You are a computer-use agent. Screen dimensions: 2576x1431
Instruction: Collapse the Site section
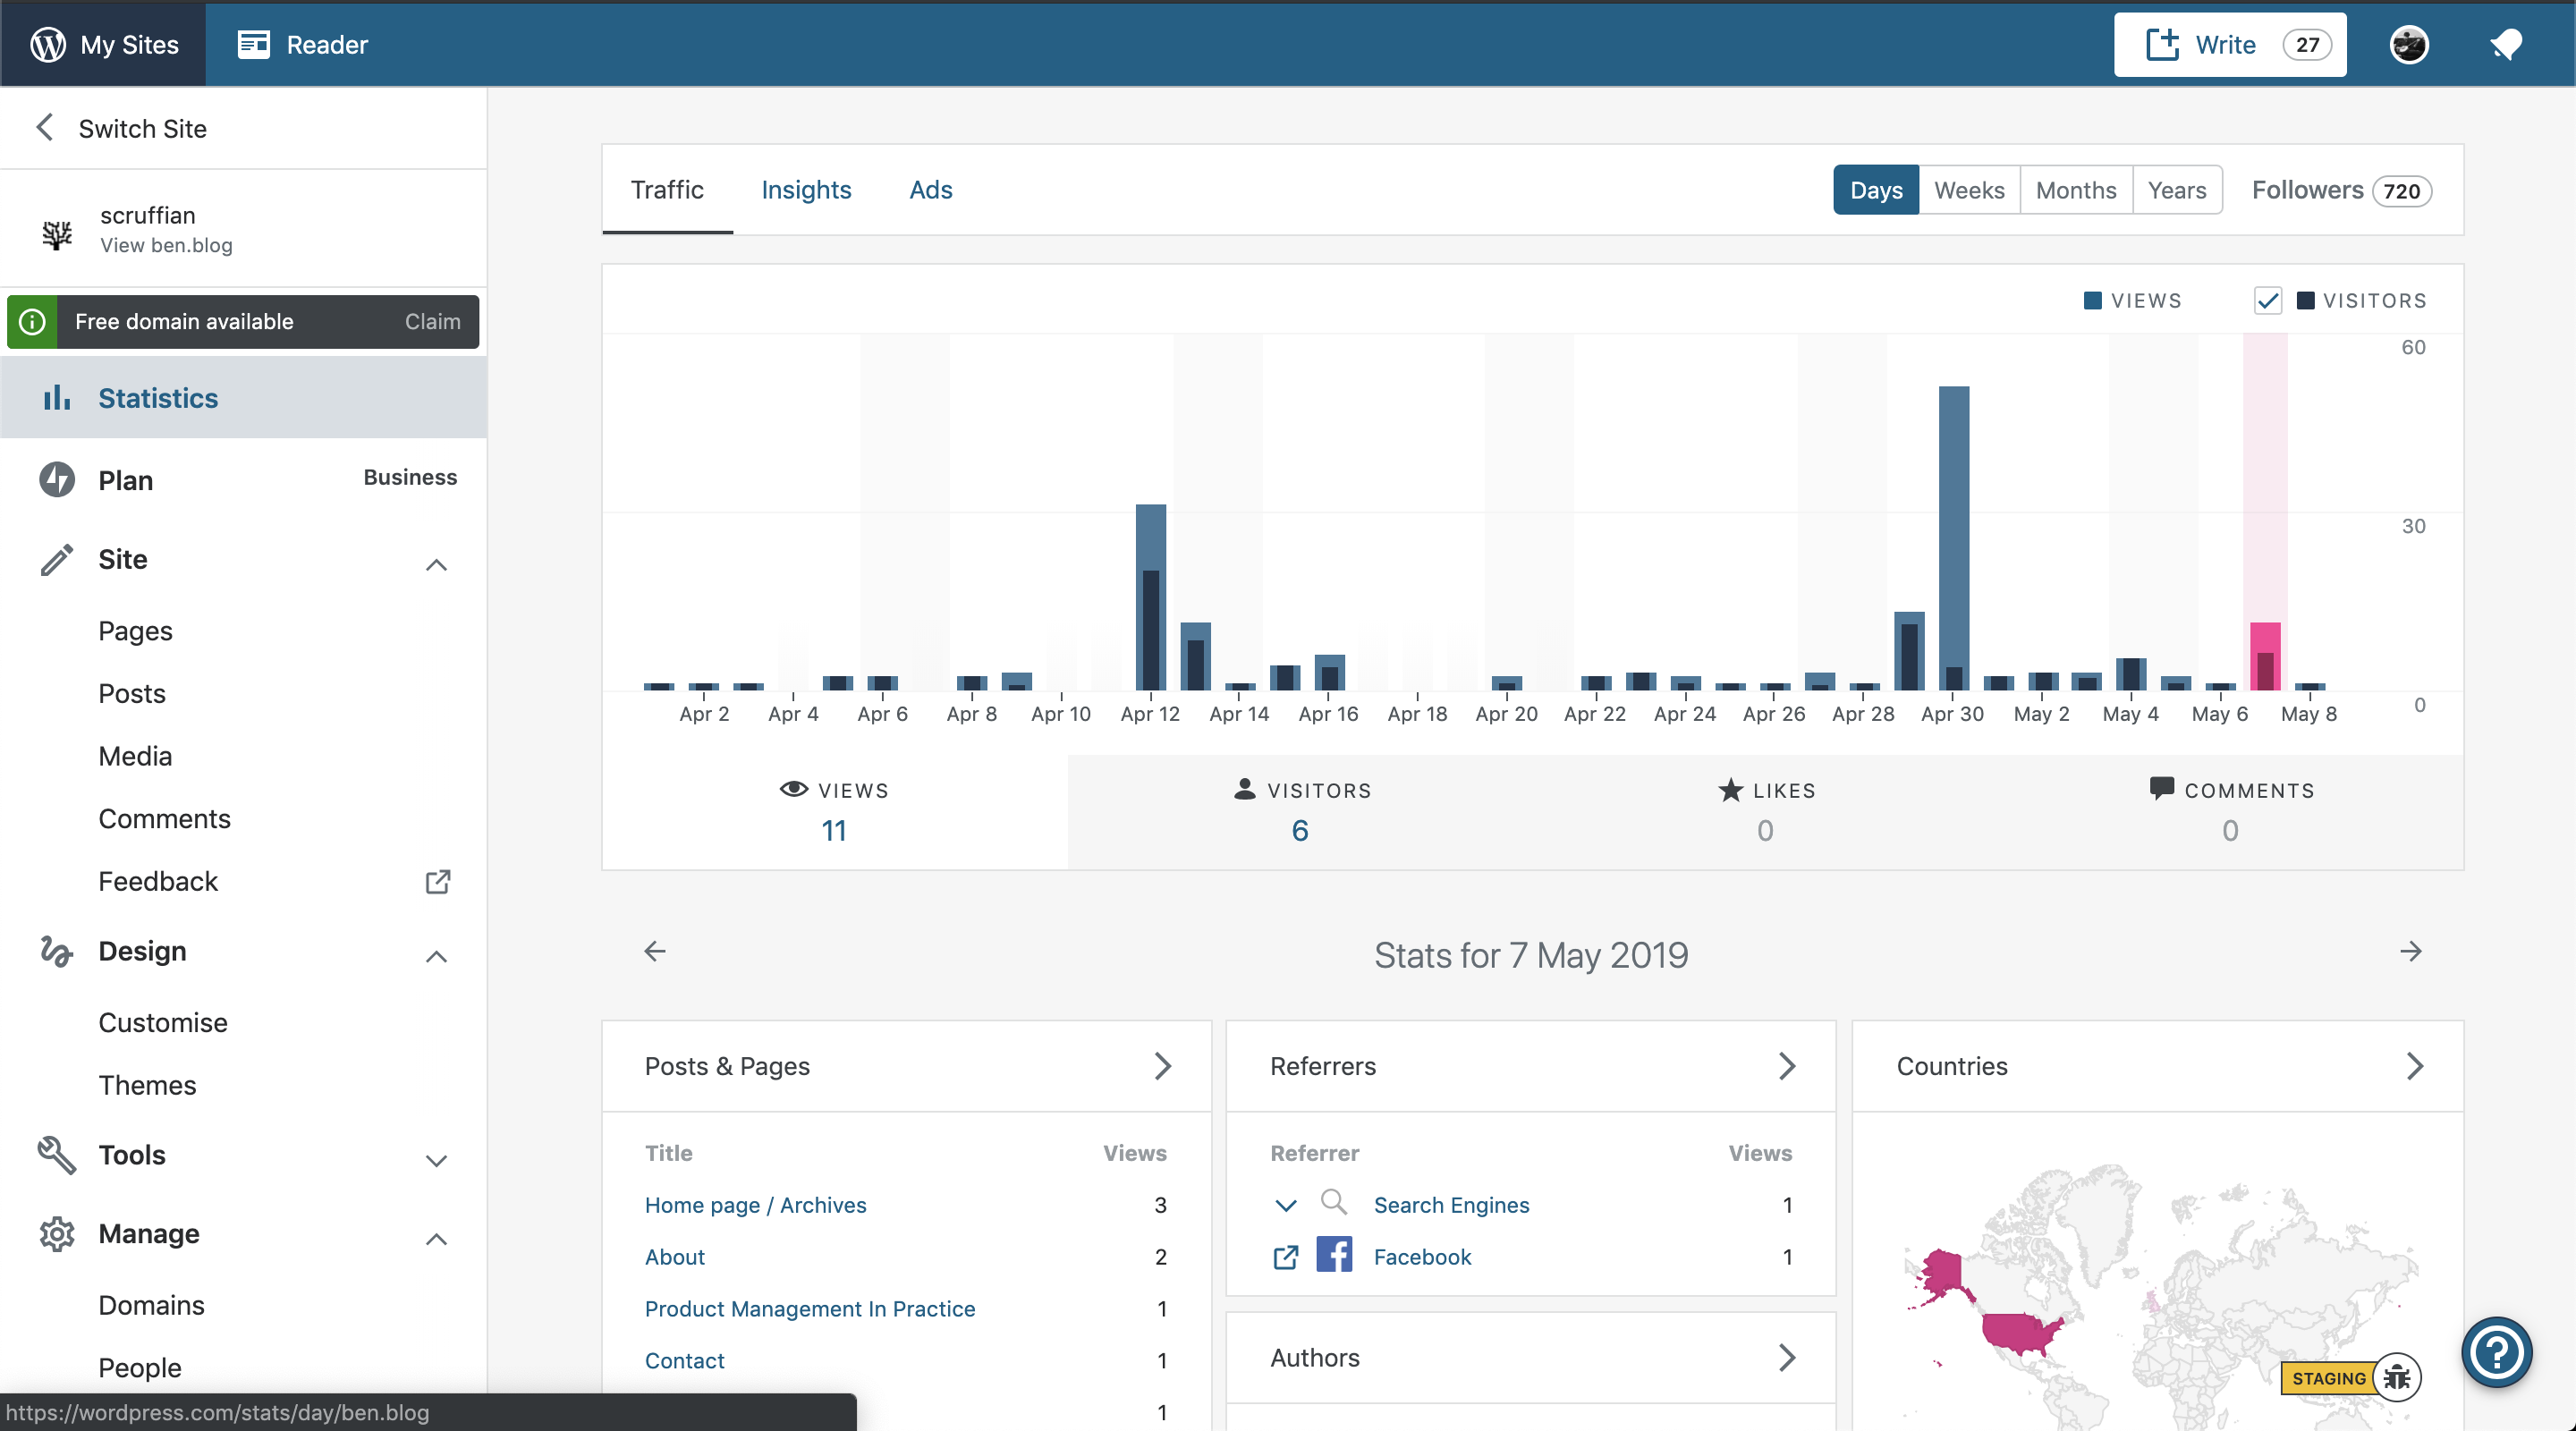click(x=436, y=565)
